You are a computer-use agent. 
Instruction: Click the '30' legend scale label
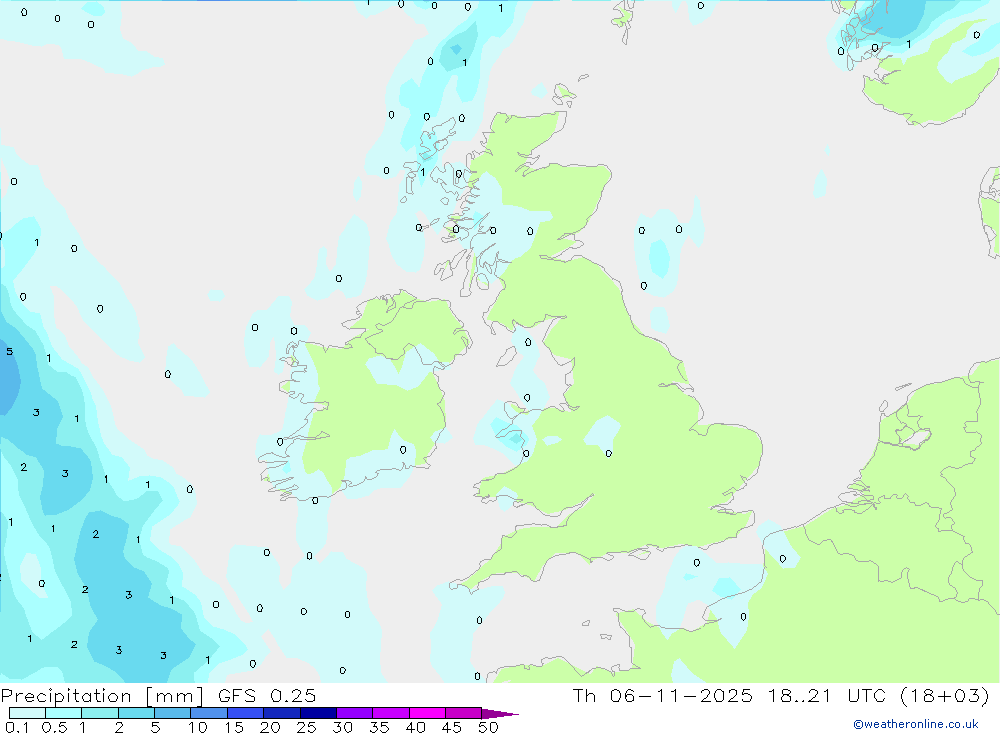click(342, 727)
